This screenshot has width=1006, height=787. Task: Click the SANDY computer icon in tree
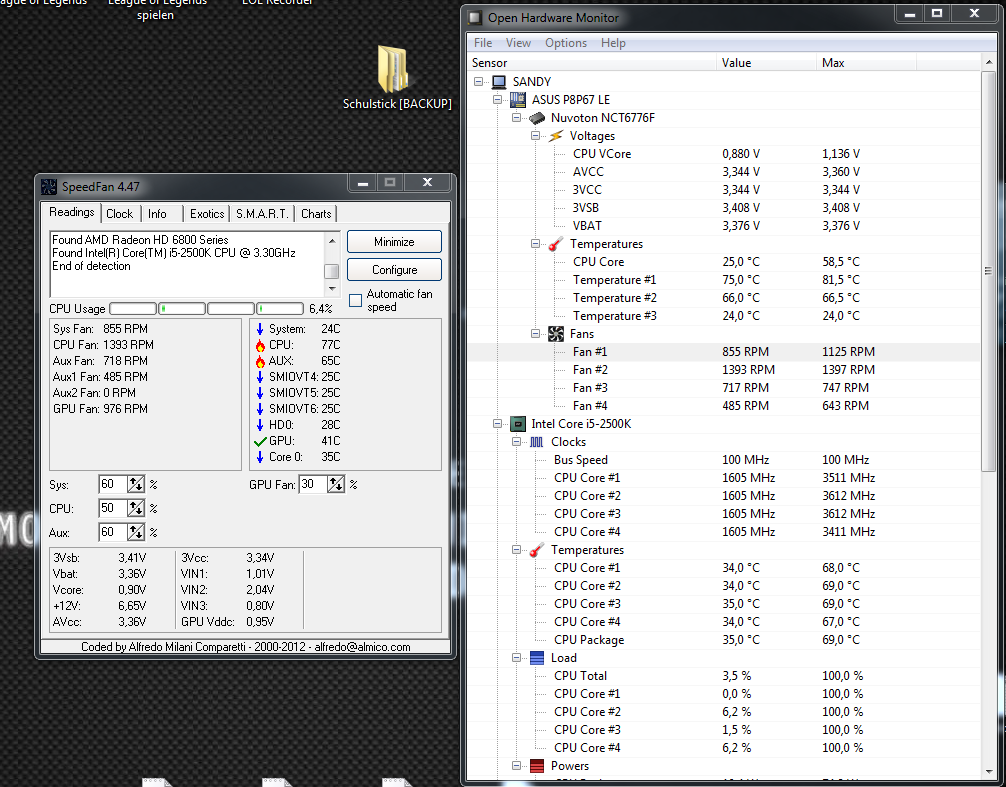point(499,81)
